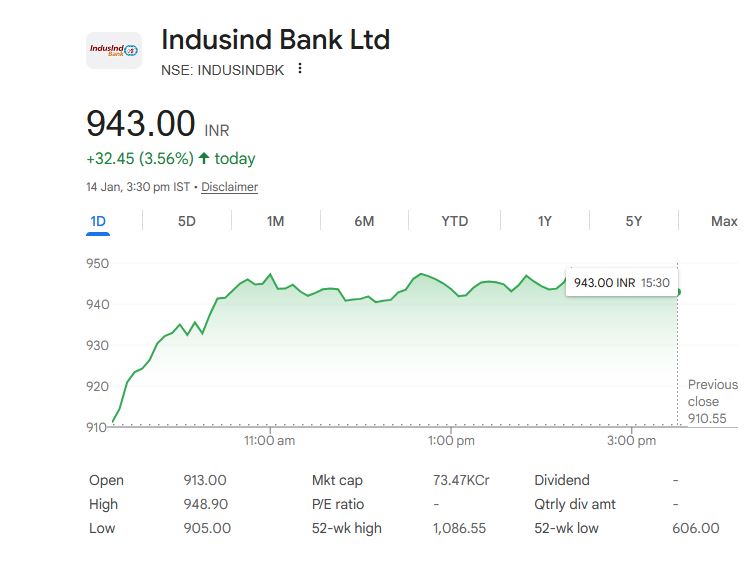Click the chart endpoint dot at 15:30
This screenshot has height=573, width=754.
[x=678, y=292]
